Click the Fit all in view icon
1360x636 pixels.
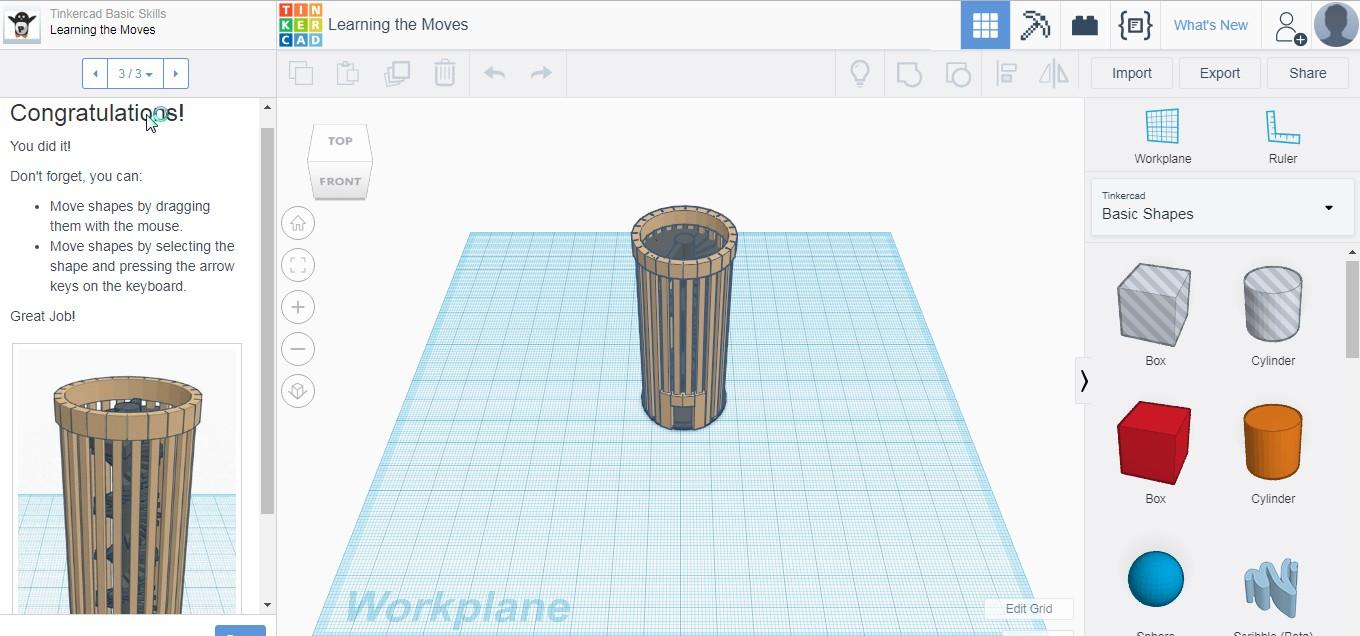(298, 265)
